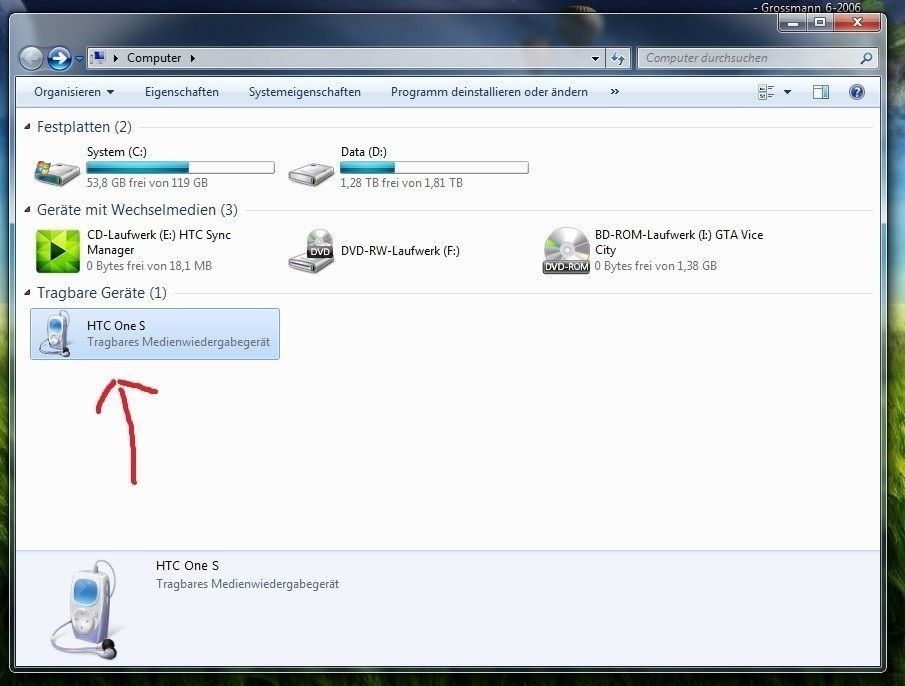The height and width of the screenshot is (686, 905).
Task: Toggle the preview pane button
Action: [x=821, y=92]
